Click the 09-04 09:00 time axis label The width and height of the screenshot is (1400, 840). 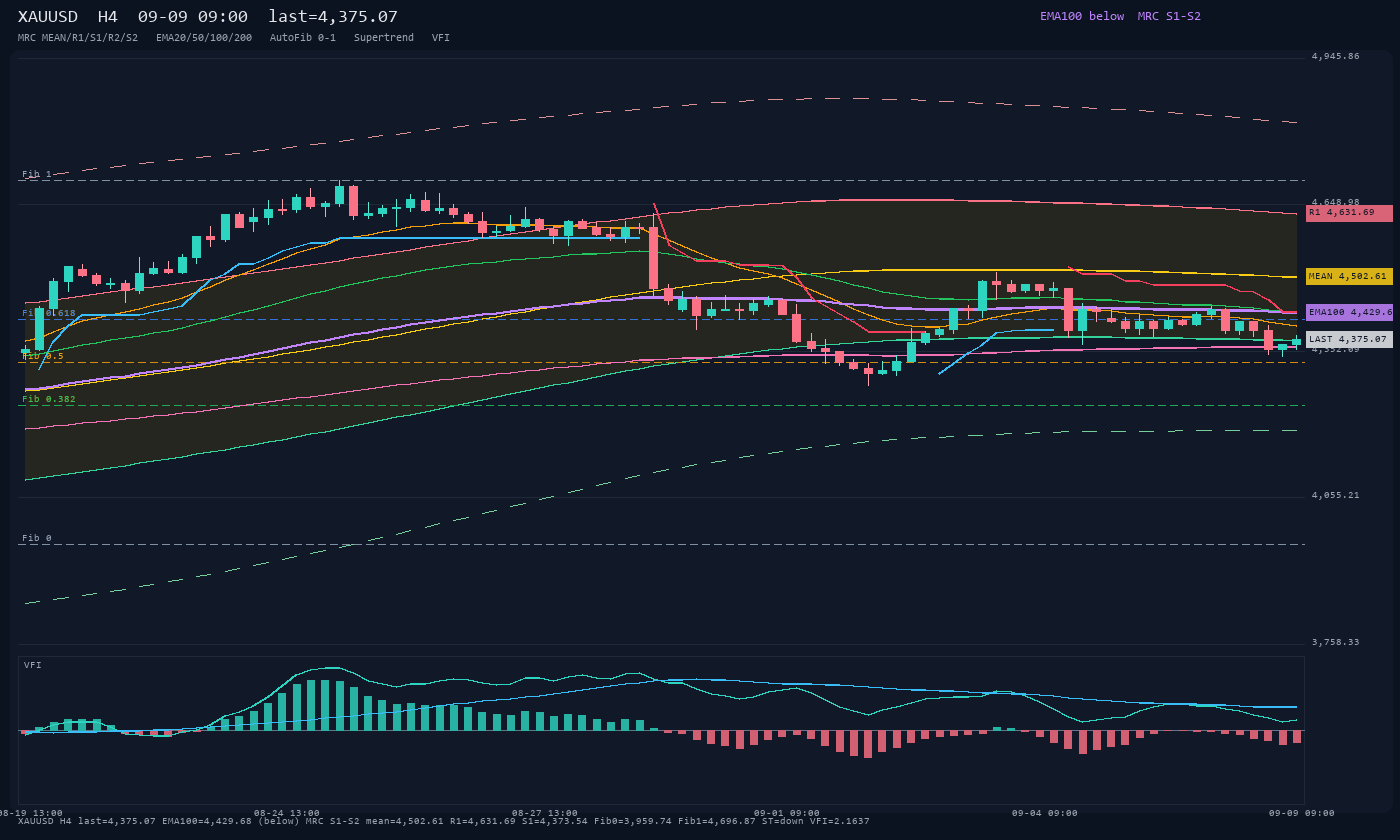coord(1045,813)
